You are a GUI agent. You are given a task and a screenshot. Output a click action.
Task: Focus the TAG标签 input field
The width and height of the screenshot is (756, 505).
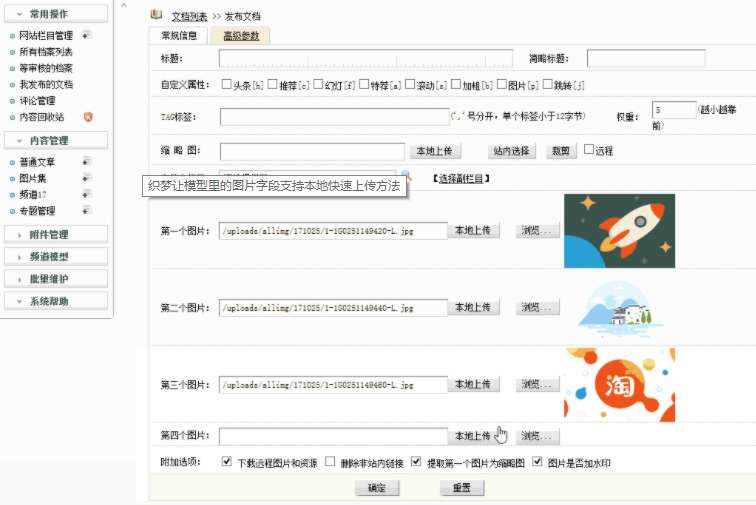(x=334, y=117)
